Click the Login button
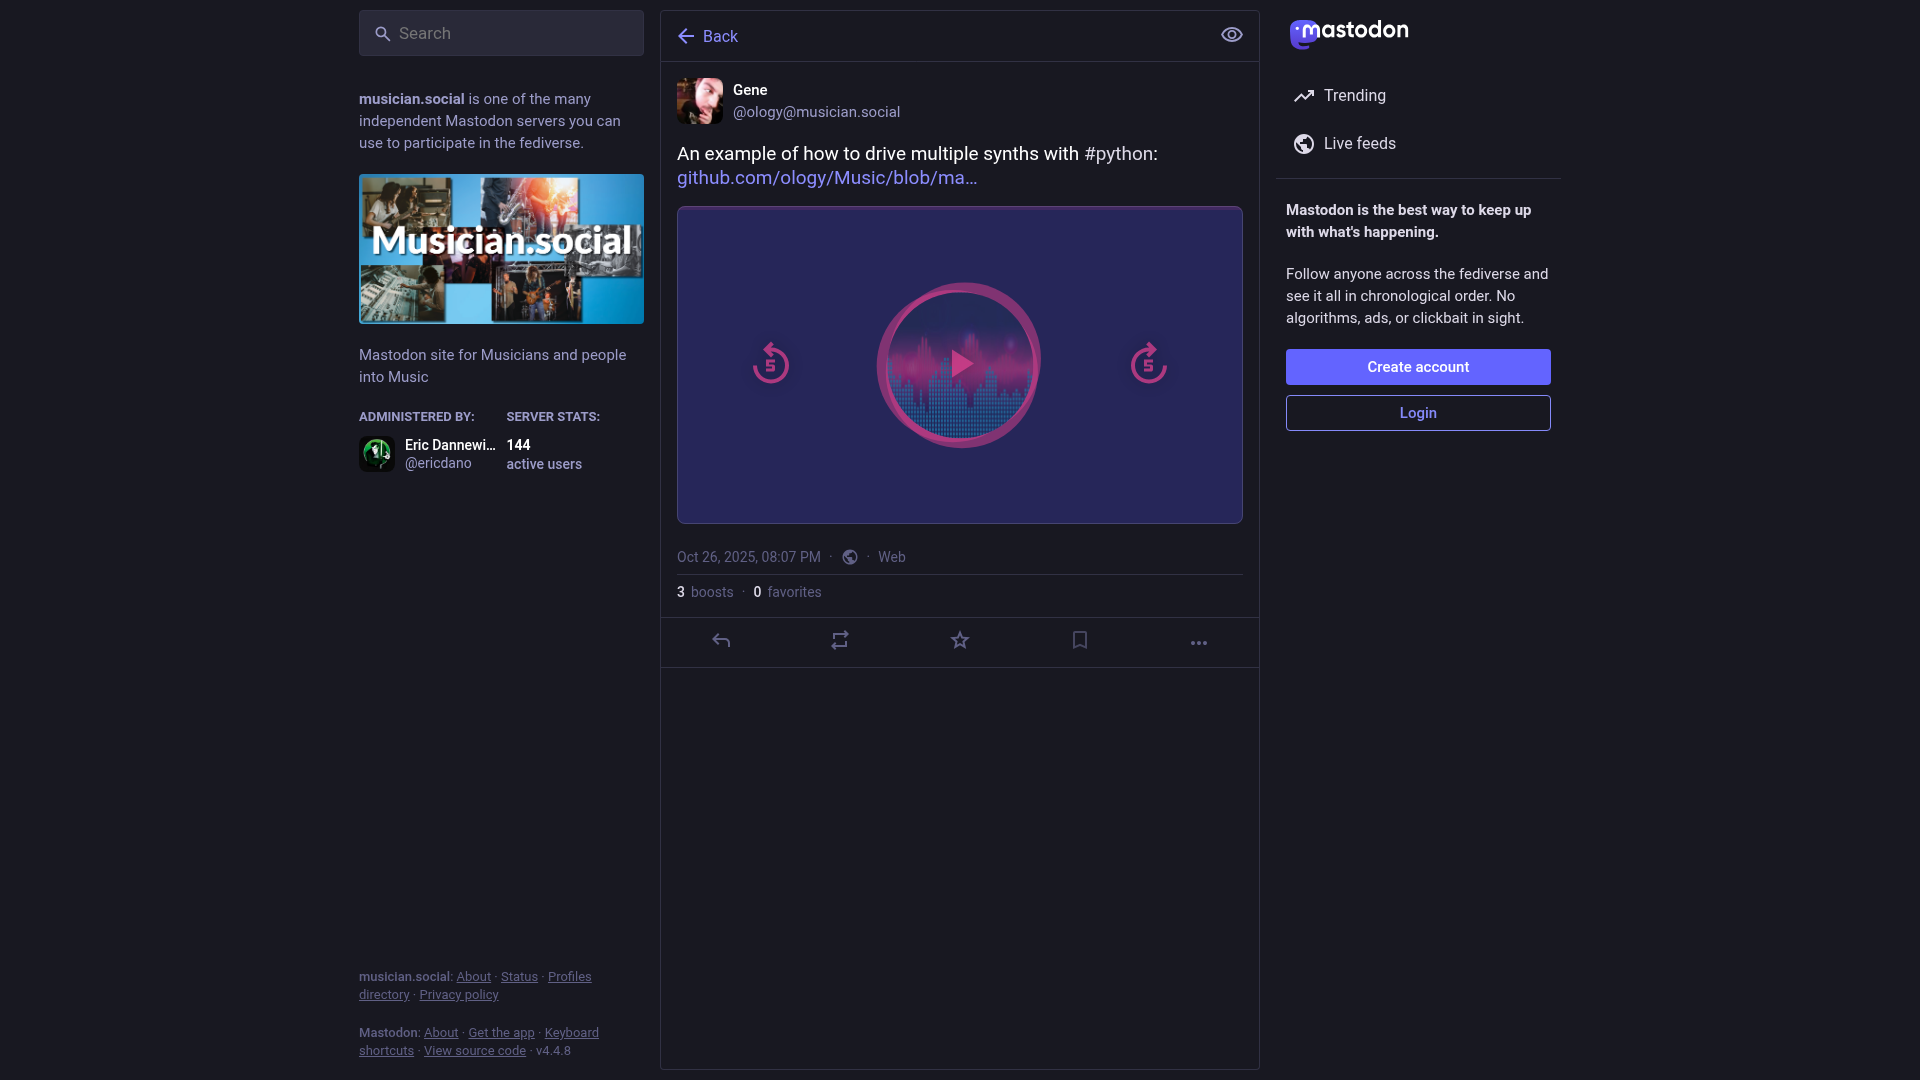This screenshot has height=1080, width=1920. (1417, 413)
